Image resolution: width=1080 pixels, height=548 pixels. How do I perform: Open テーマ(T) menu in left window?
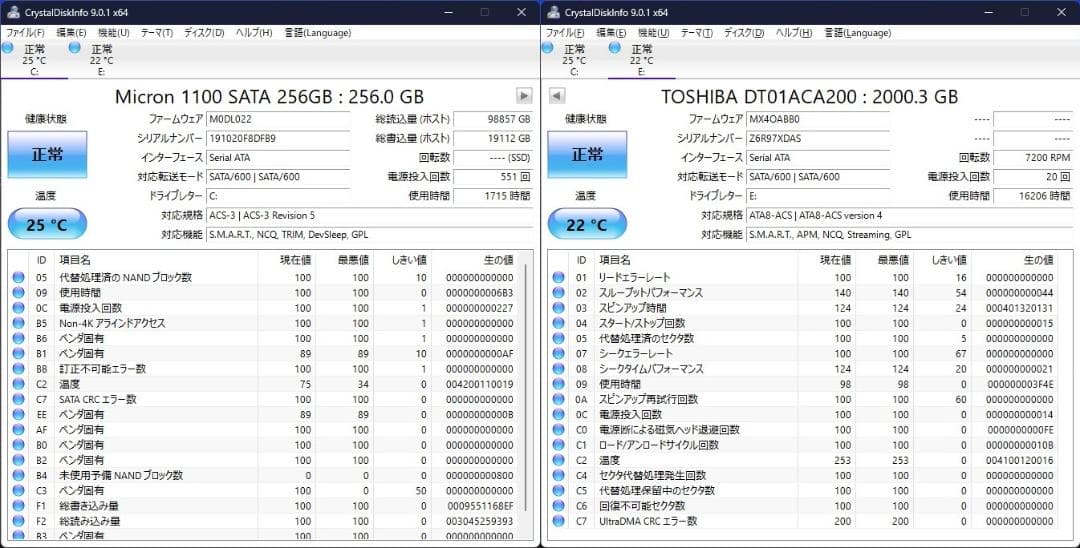point(156,32)
